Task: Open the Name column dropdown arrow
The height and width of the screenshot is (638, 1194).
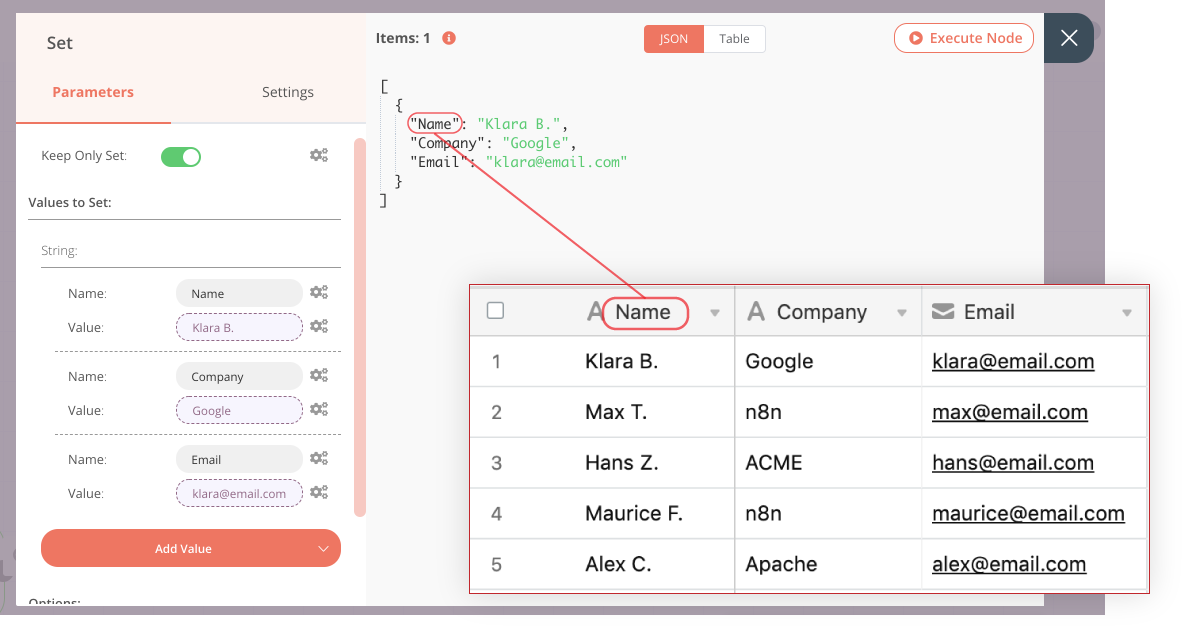Action: (x=715, y=313)
